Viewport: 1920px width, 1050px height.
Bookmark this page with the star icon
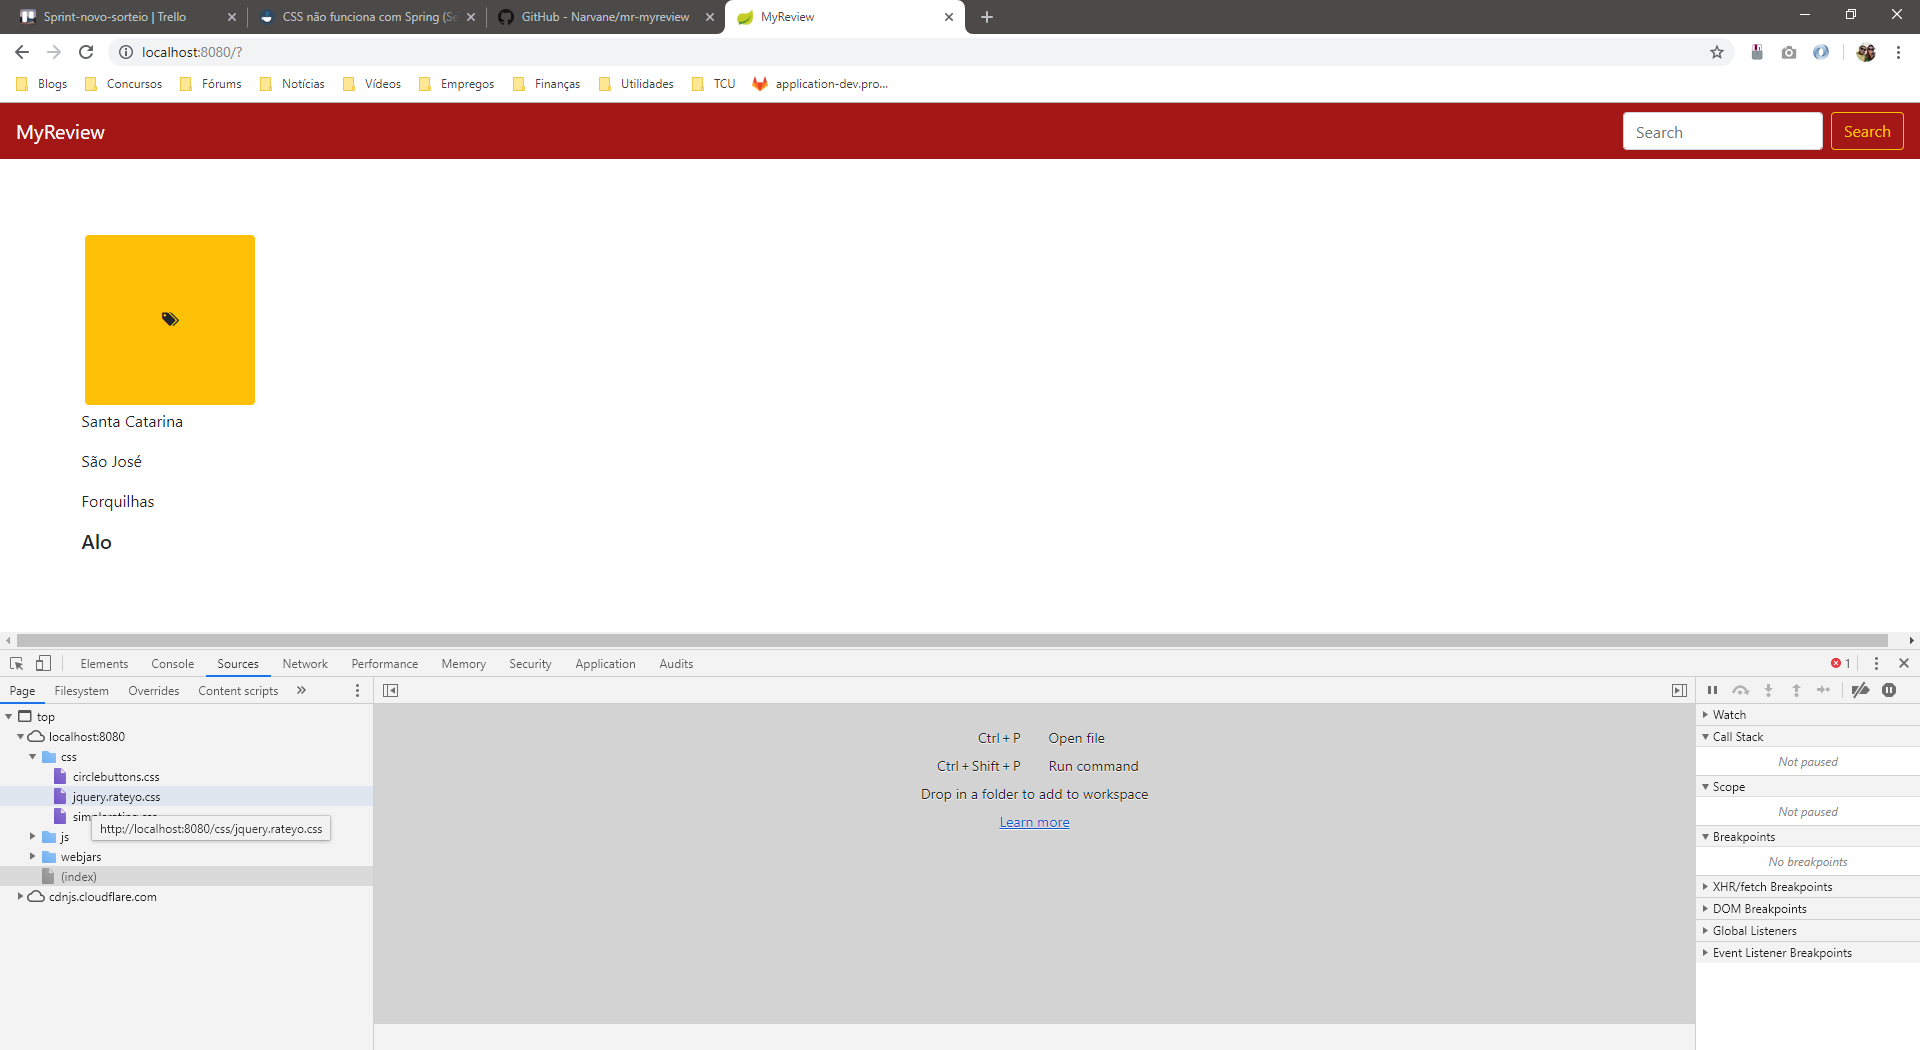click(x=1717, y=52)
